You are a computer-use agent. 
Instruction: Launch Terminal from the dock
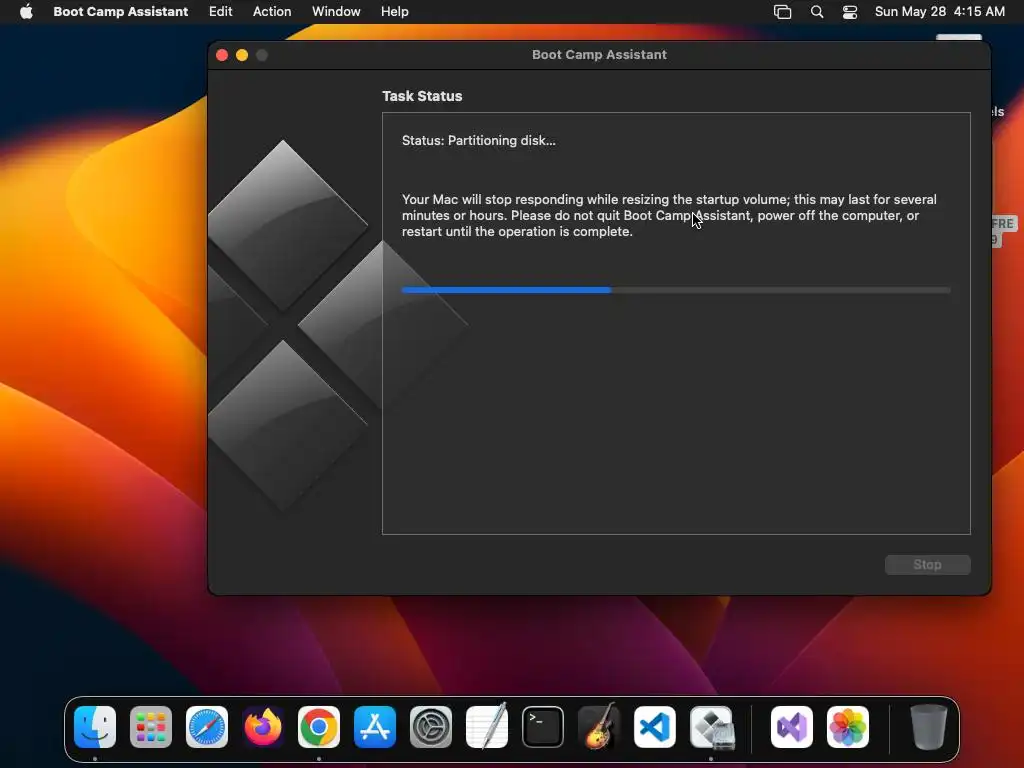click(543, 727)
